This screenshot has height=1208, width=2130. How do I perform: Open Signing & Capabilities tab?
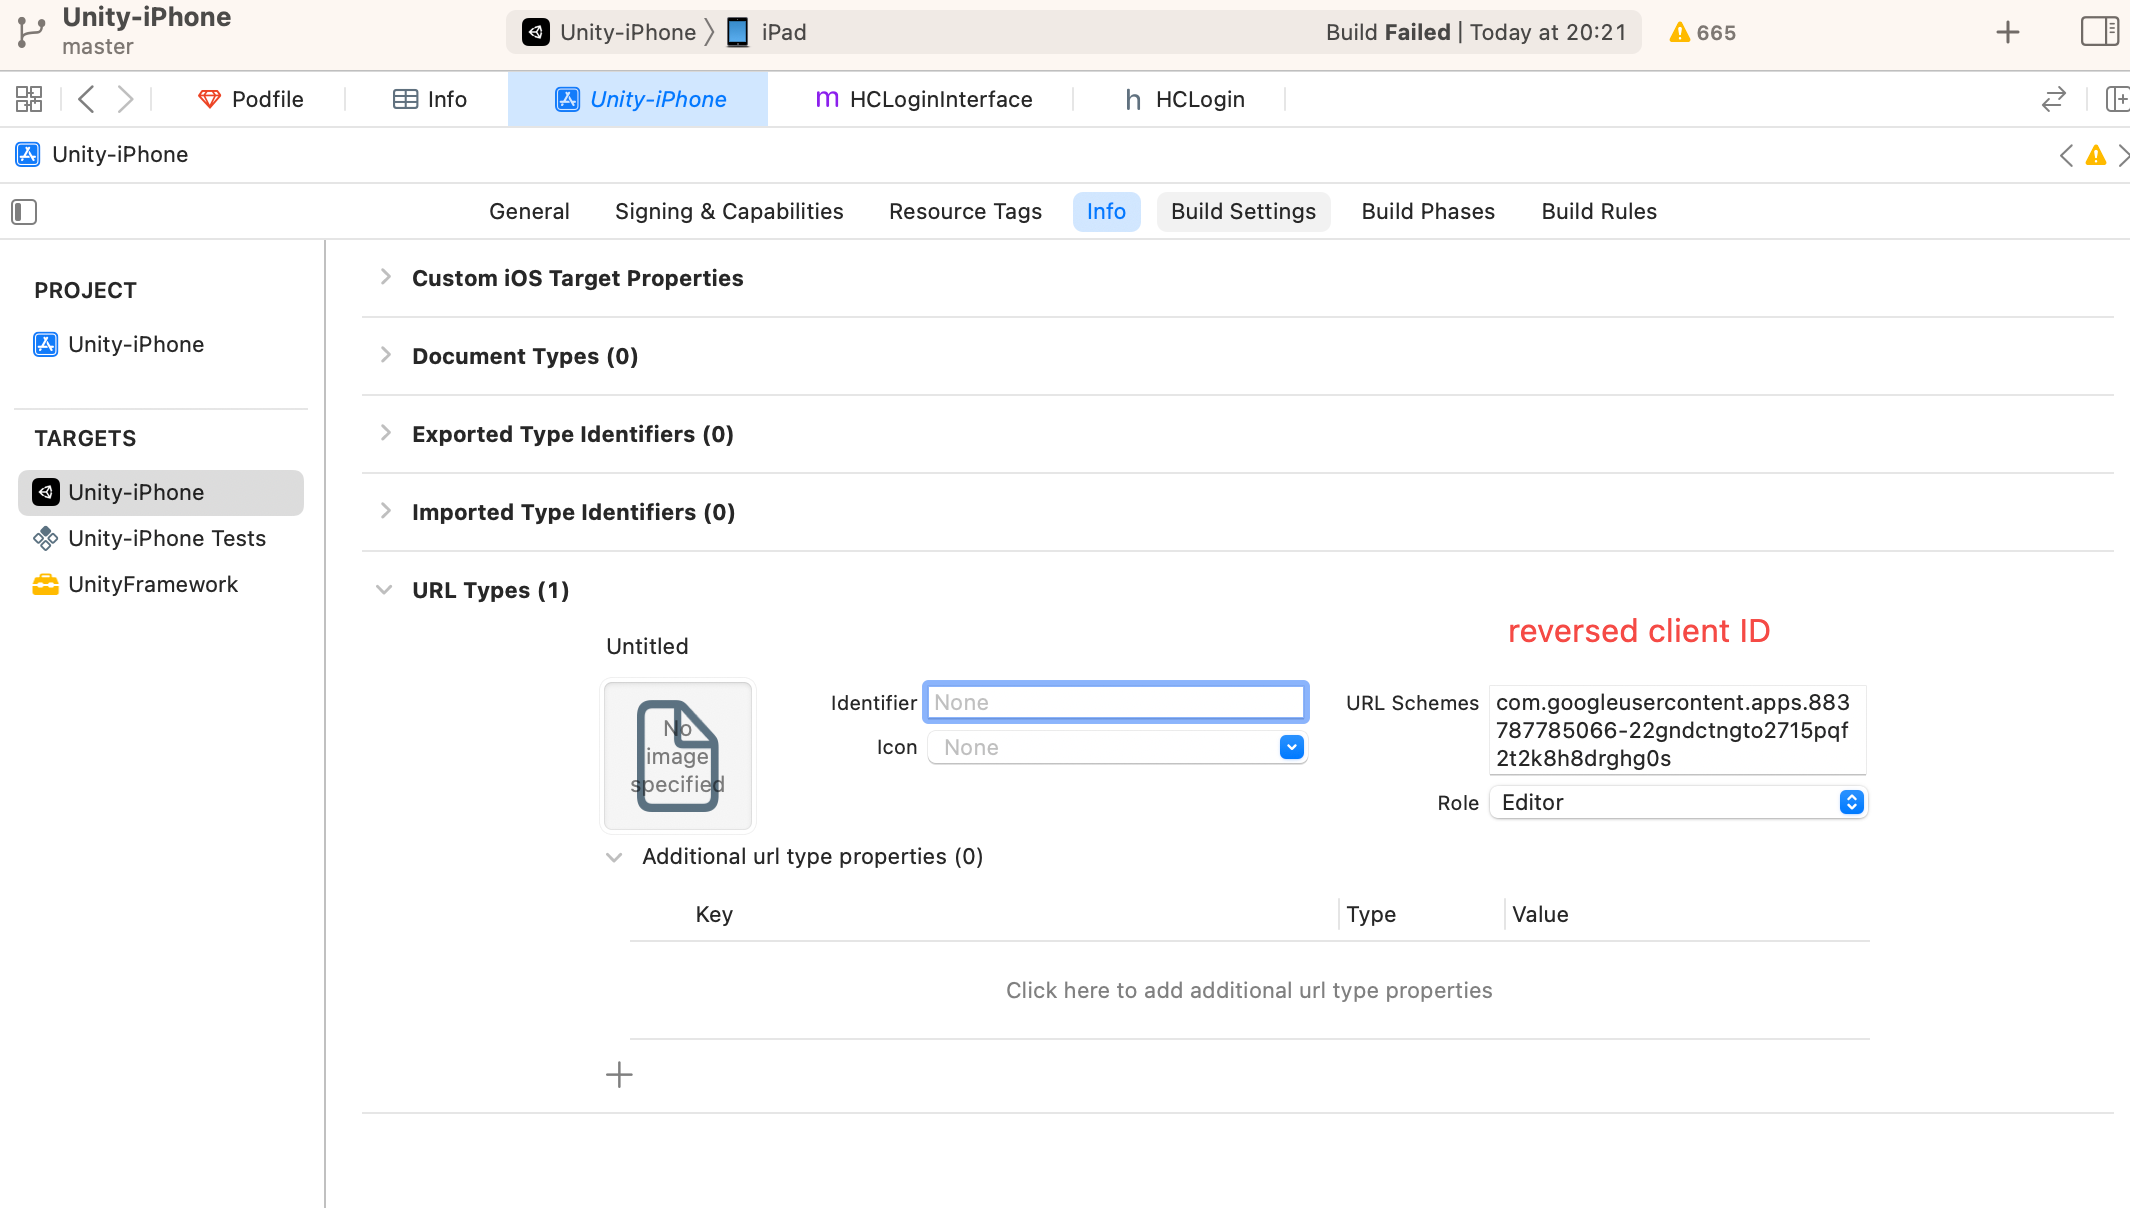(729, 211)
